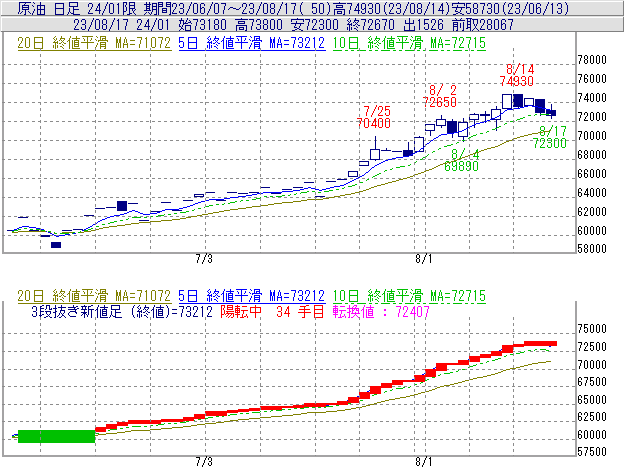624x475 pixels.
Task: Click the 8/17 72300 low label
Action: click(x=550, y=137)
